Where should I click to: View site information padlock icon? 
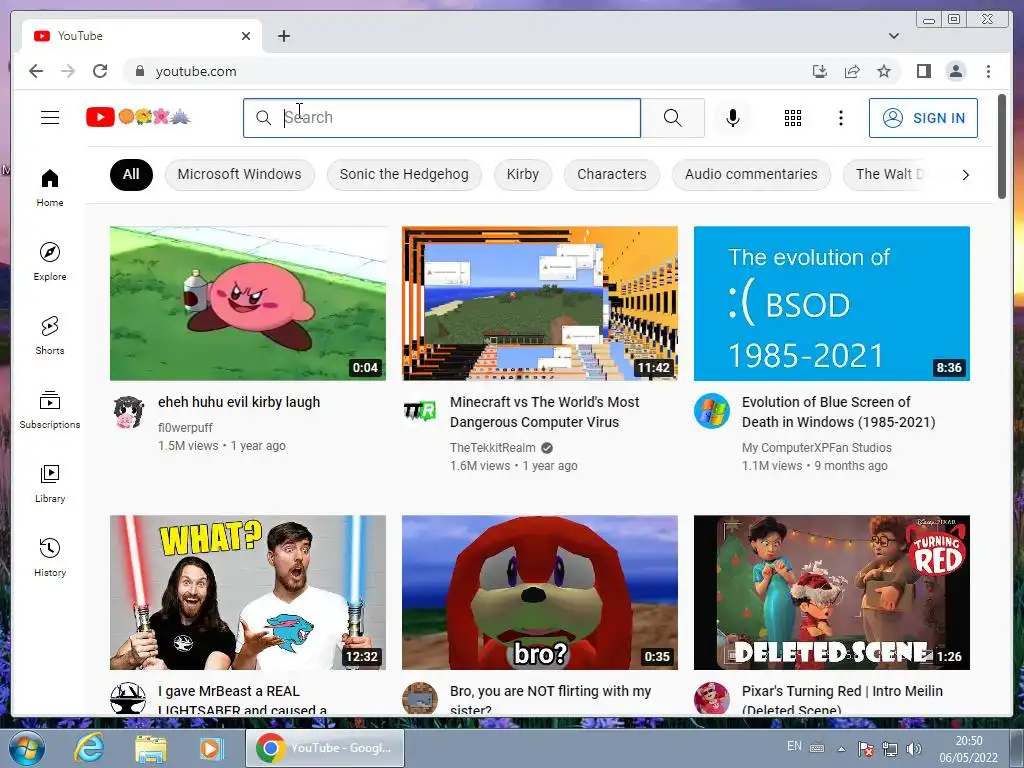pos(139,71)
